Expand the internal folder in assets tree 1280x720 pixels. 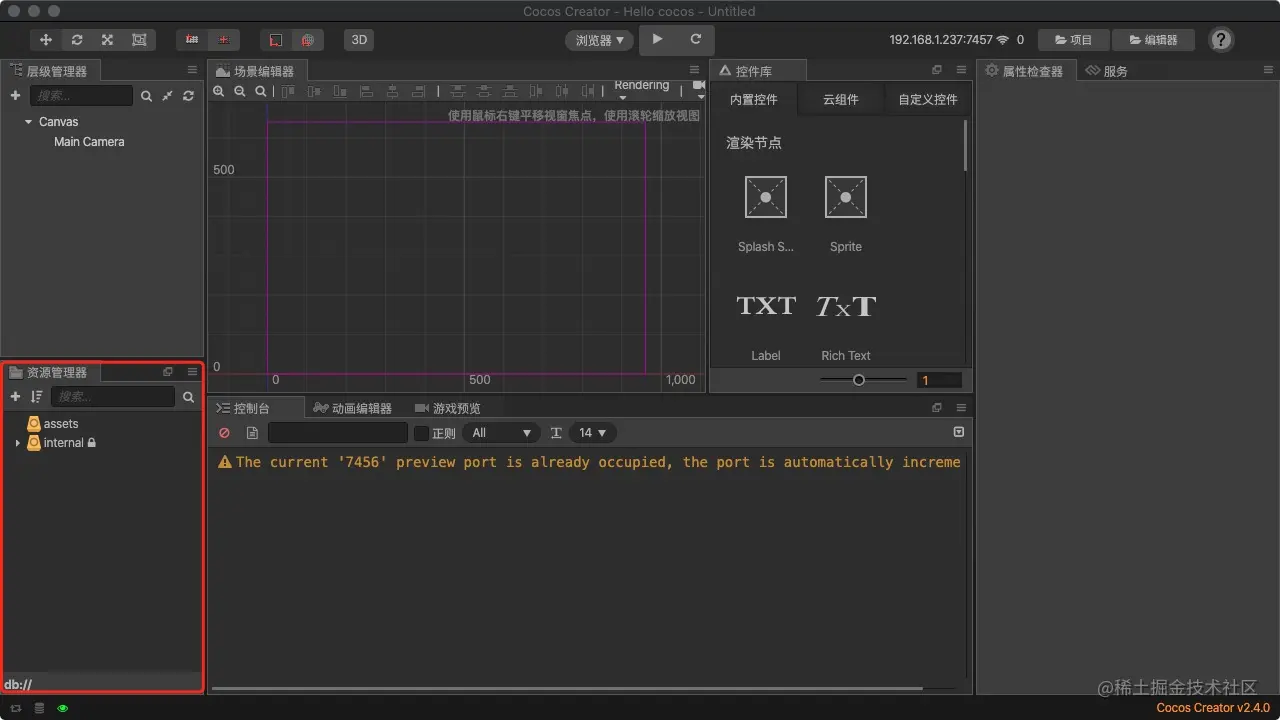tap(18, 443)
